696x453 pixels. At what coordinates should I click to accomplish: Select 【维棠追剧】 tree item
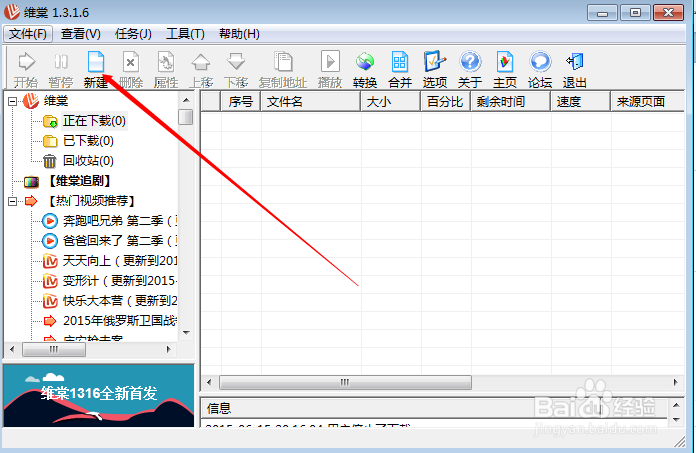[x=79, y=181]
